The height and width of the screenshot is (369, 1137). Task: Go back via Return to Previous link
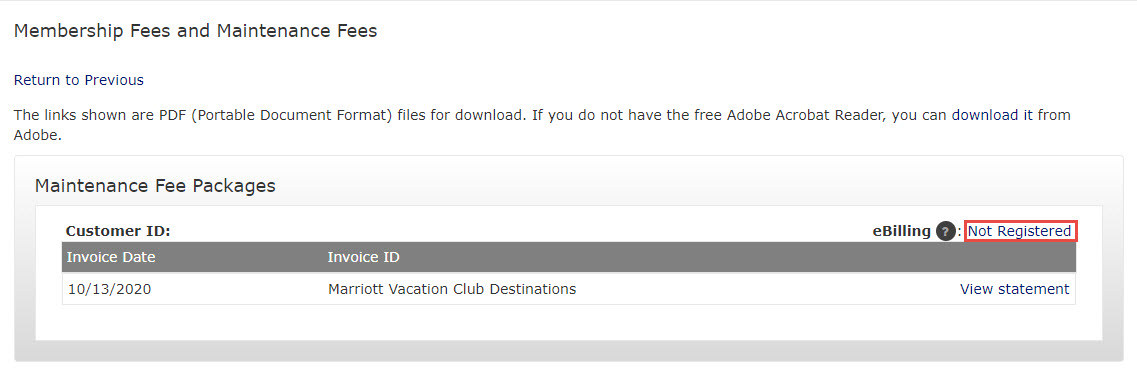tap(79, 80)
